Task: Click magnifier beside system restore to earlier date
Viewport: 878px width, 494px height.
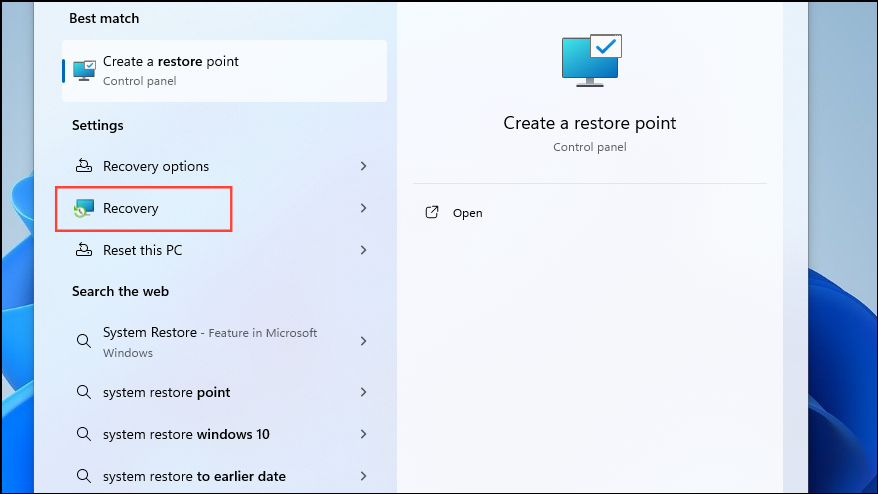Action: [84, 476]
